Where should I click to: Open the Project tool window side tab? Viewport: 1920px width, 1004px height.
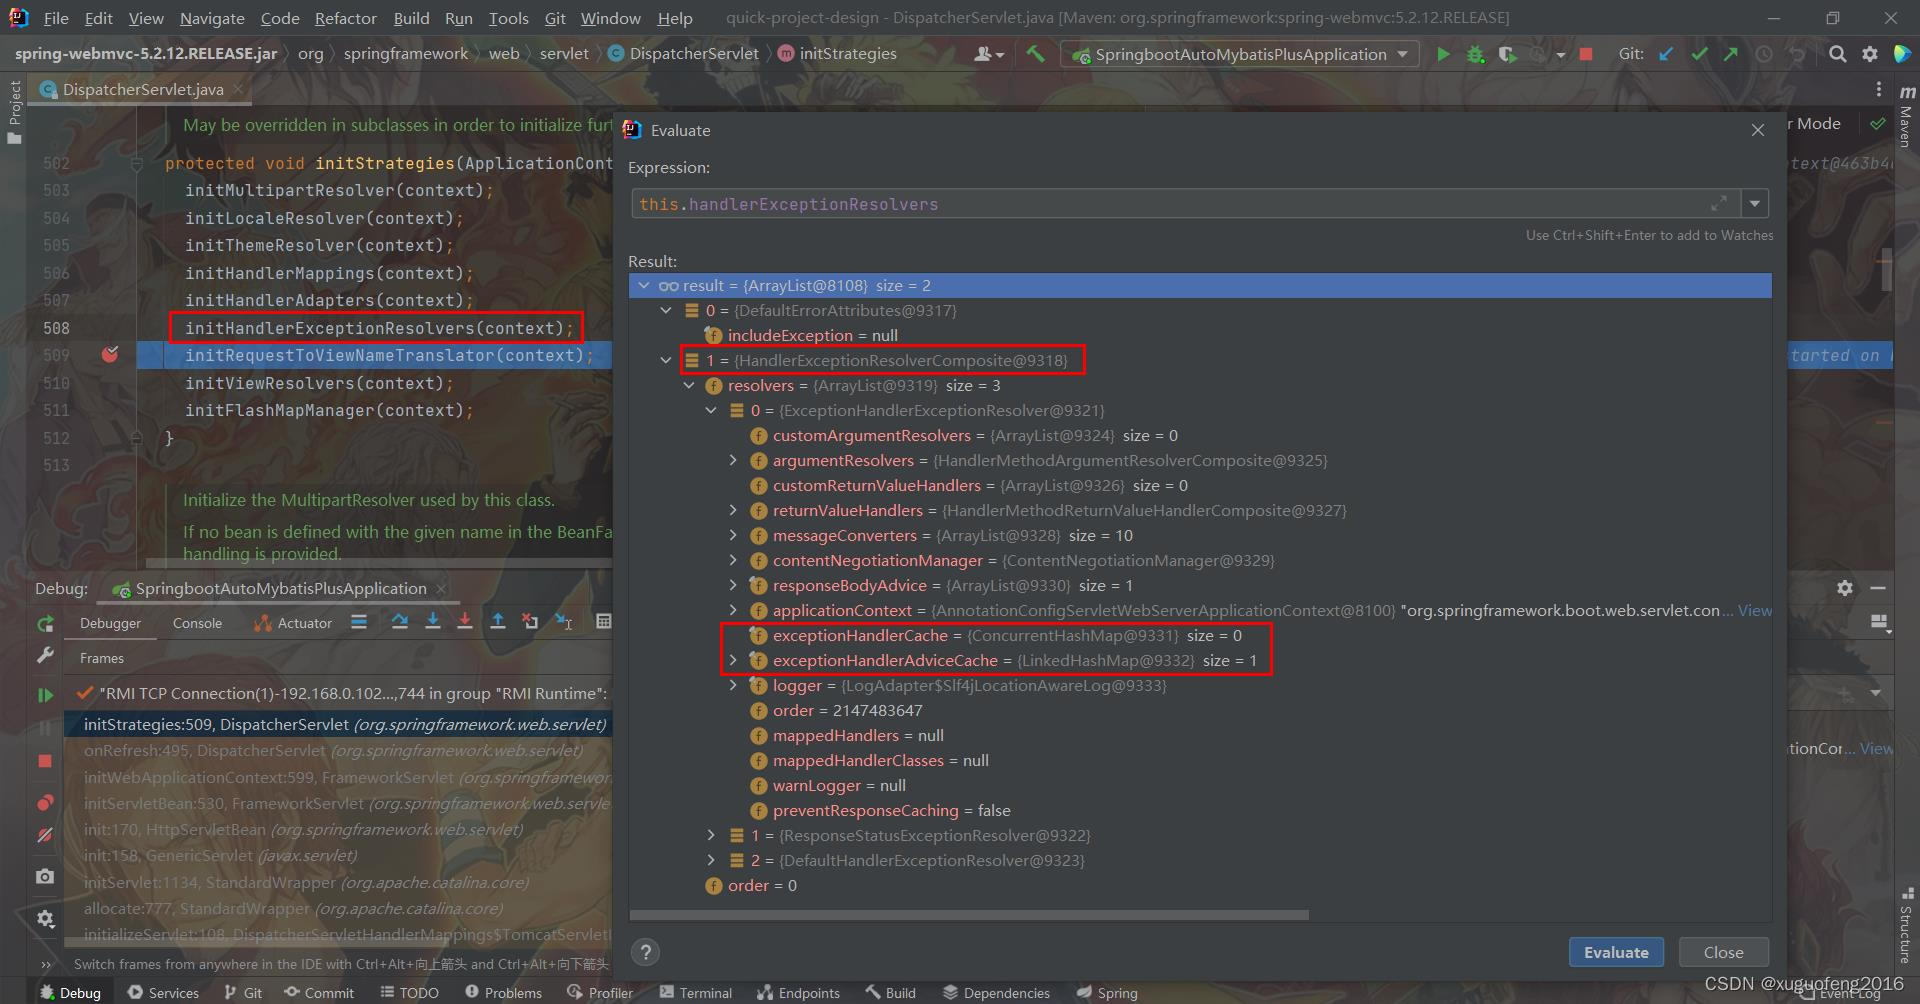14,112
